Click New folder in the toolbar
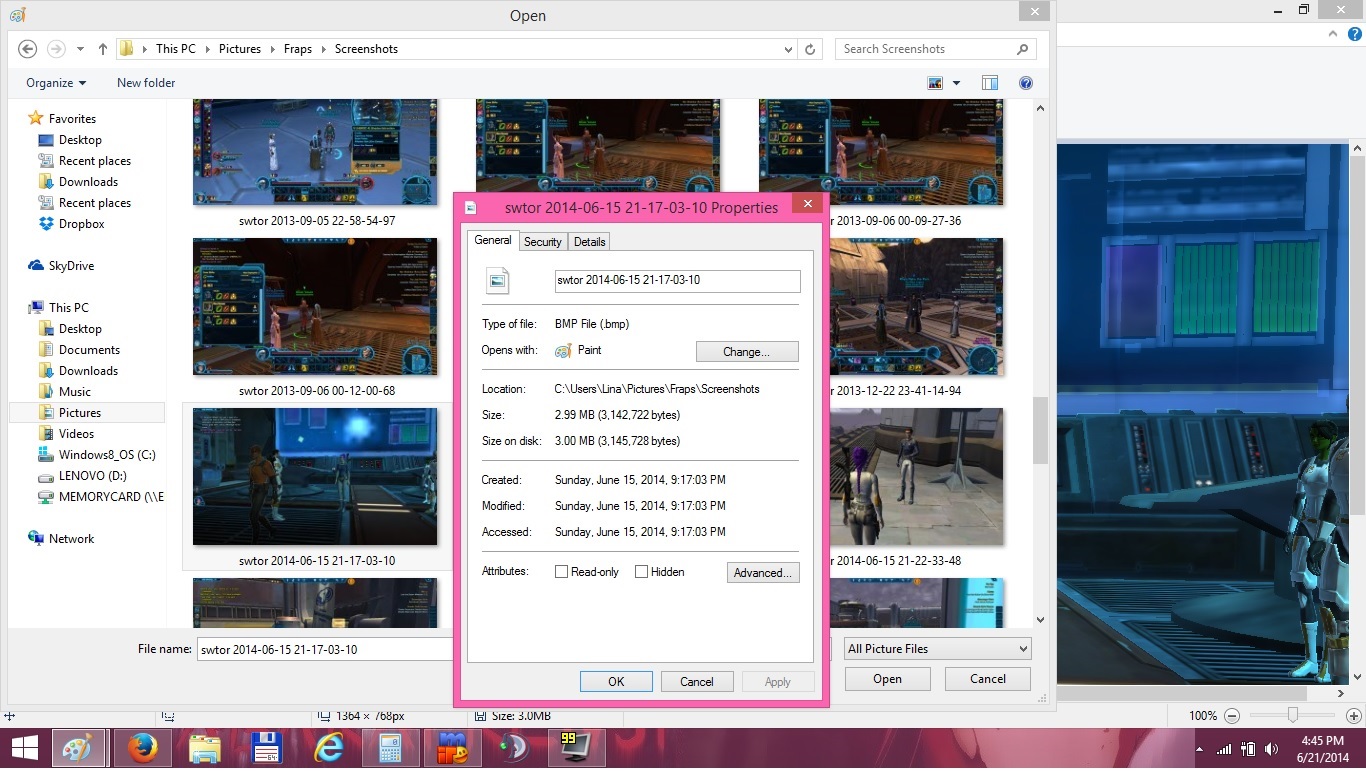This screenshot has width=1366, height=771. [x=146, y=83]
